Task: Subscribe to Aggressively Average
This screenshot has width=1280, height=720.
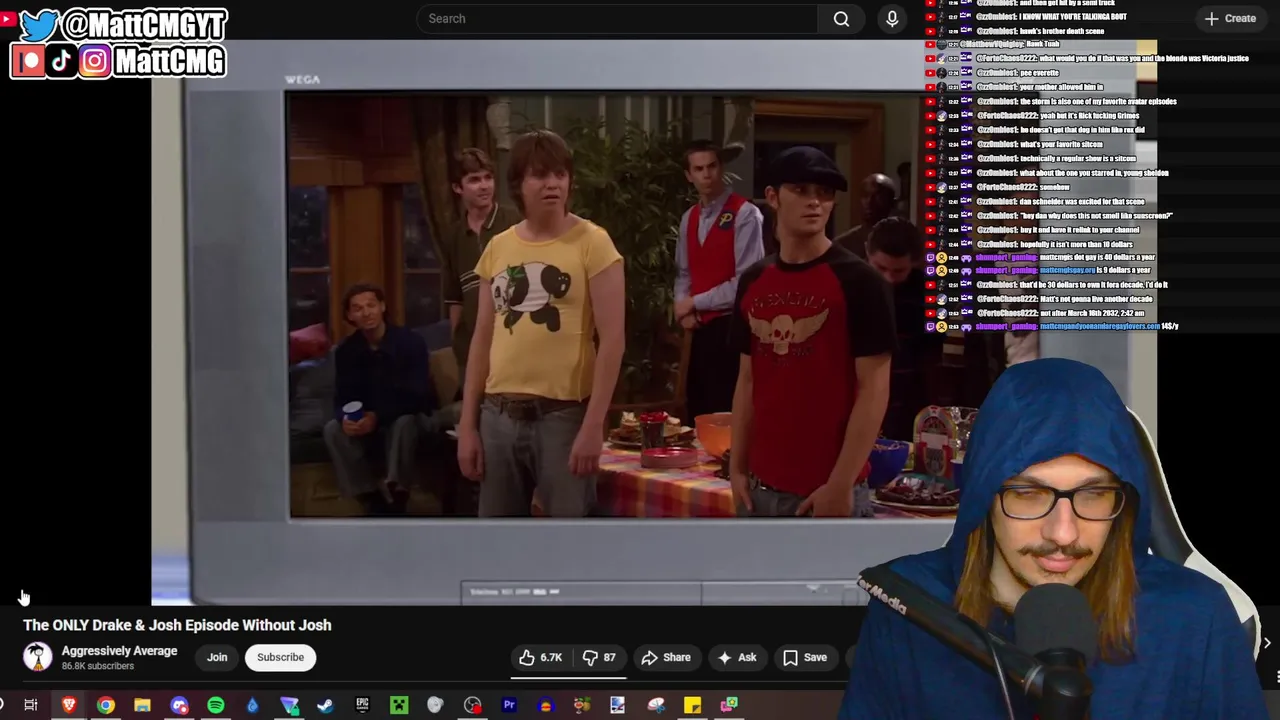Action: point(280,657)
